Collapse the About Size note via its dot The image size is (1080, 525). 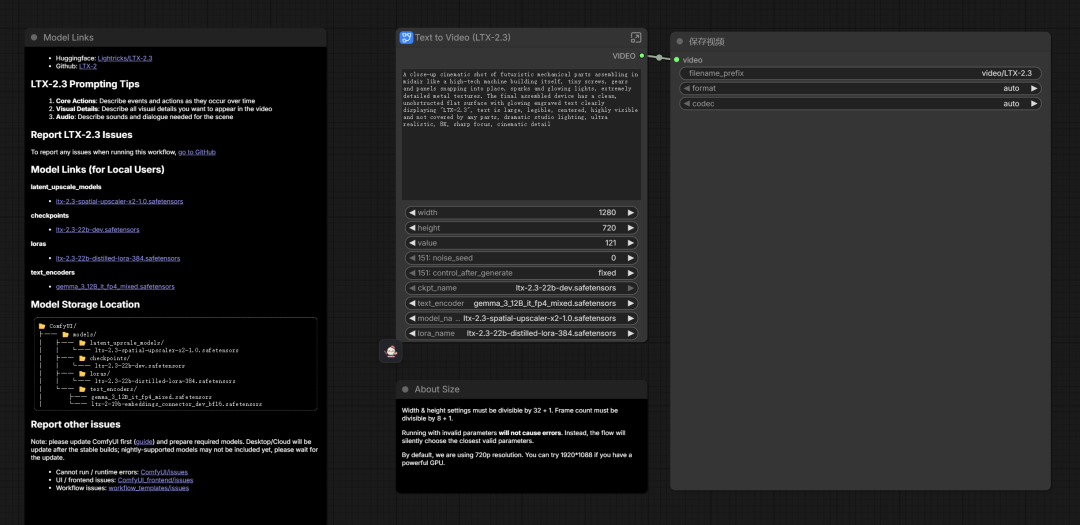[x=405, y=389]
